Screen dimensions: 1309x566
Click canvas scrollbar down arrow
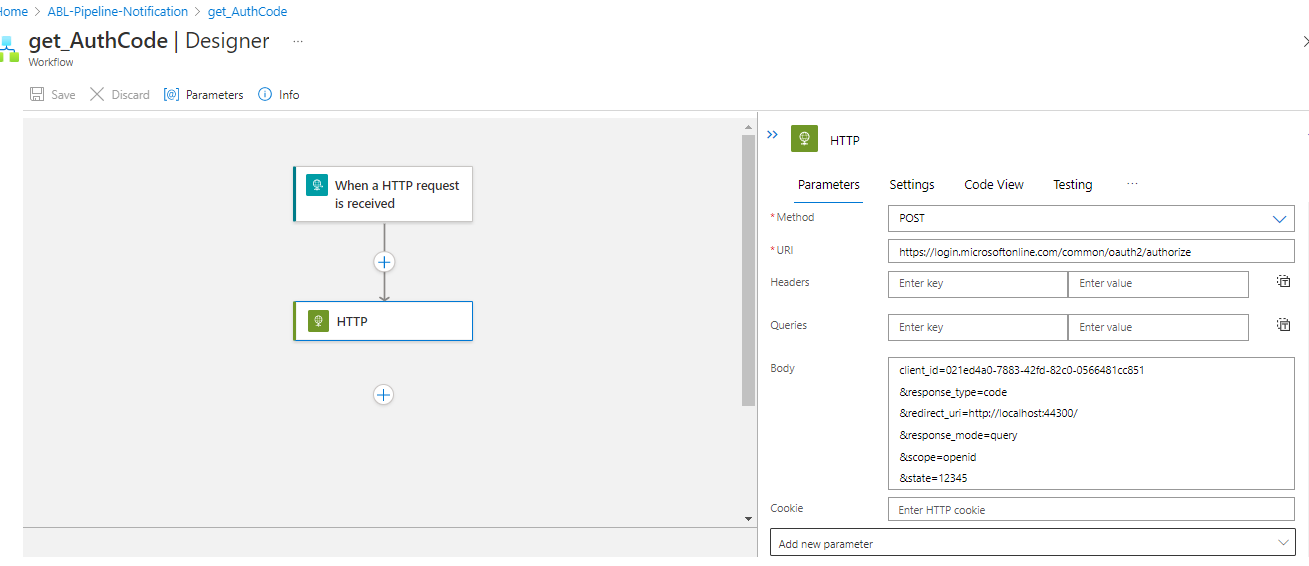[x=748, y=518]
